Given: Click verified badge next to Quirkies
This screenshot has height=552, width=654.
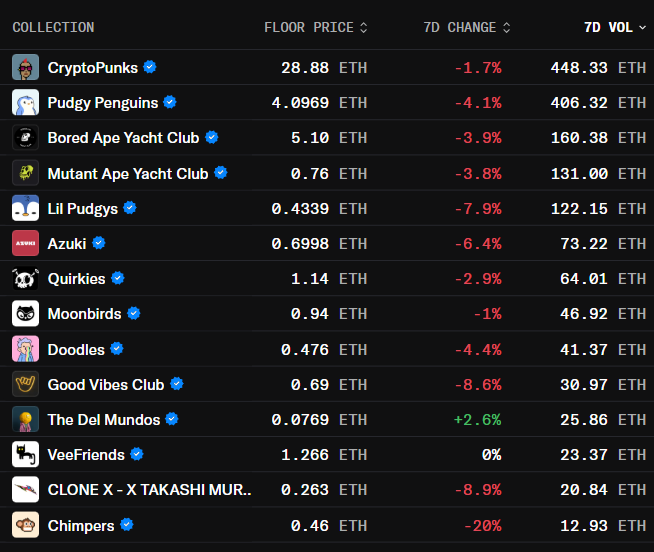Looking at the screenshot, I should click(118, 278).
